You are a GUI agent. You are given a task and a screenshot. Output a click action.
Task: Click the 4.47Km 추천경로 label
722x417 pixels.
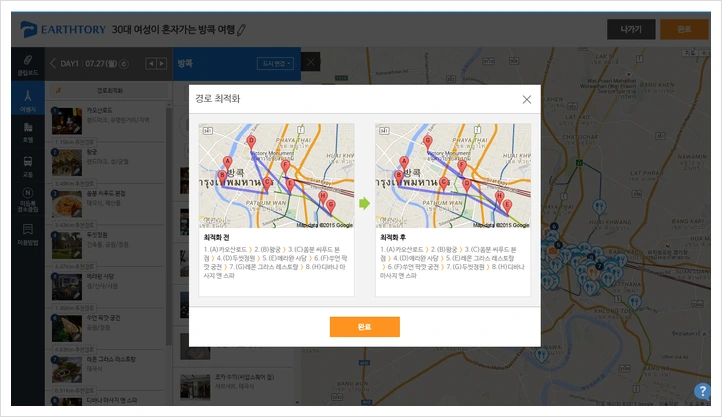point(75,266)
